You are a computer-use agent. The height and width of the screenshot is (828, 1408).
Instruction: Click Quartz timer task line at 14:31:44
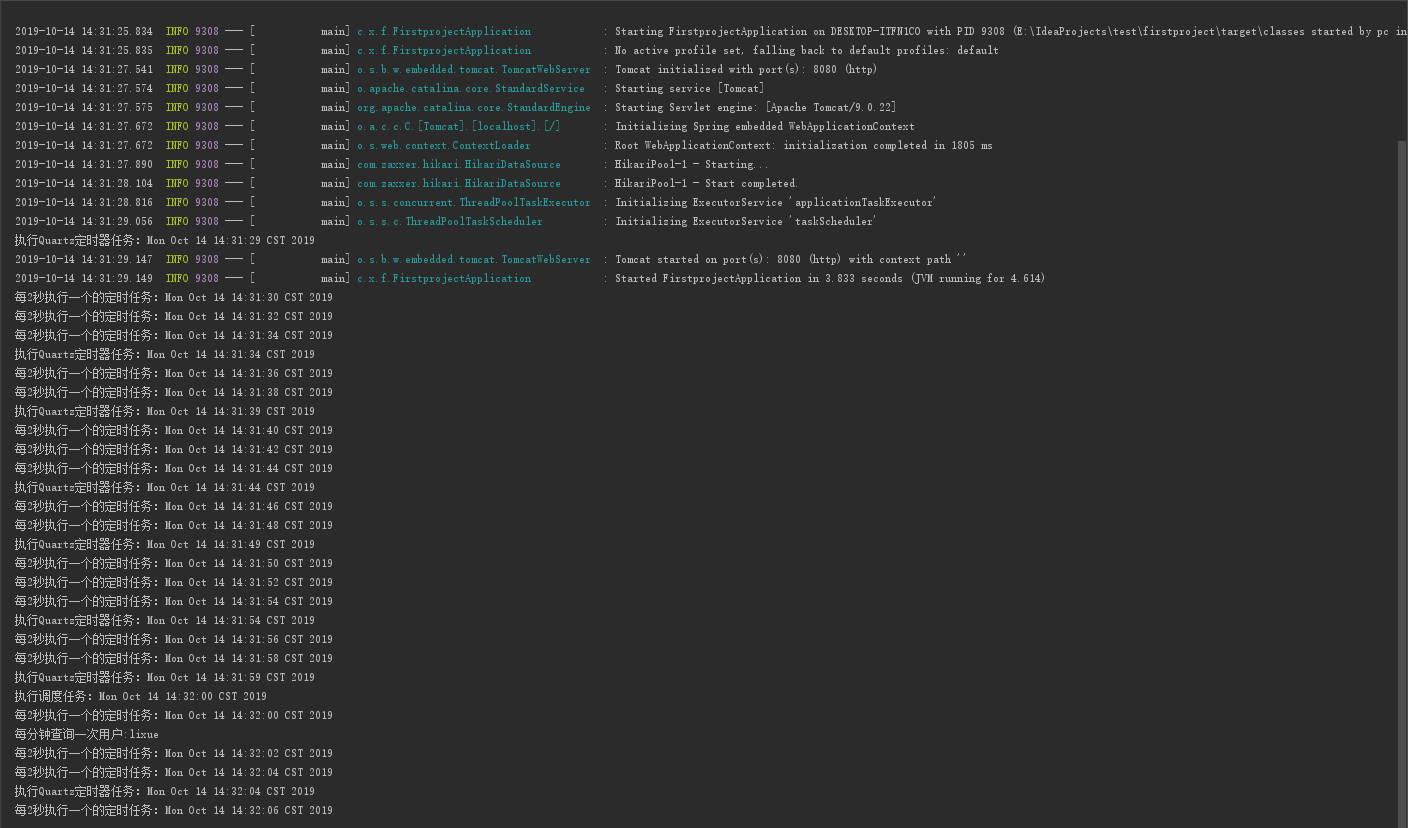pyautogui.click(x=165, y=488)
